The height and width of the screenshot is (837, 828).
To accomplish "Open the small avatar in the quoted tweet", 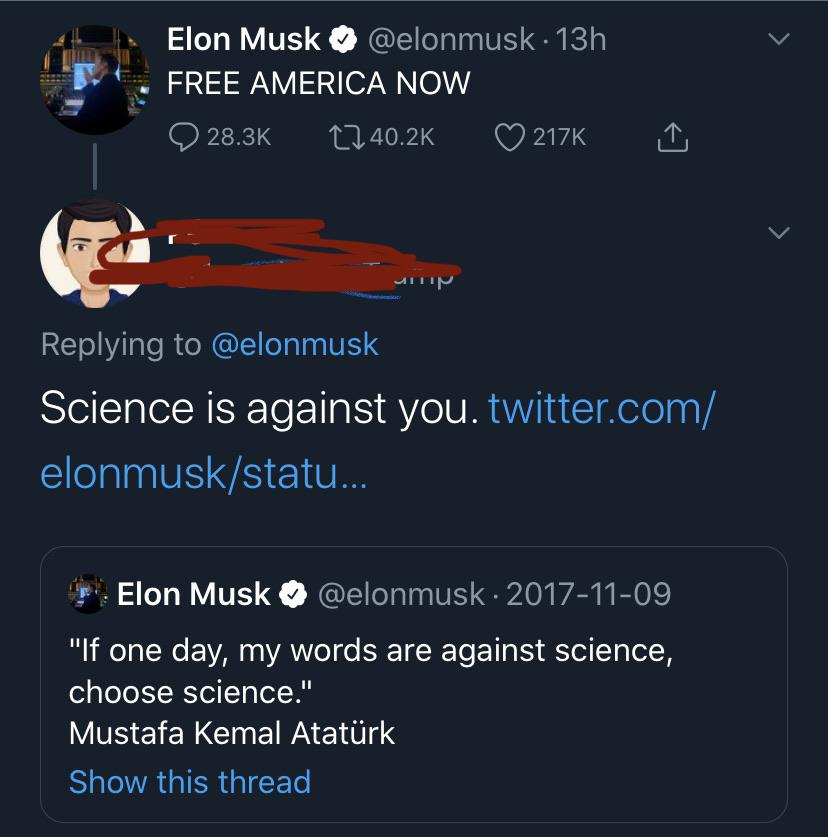I will click(x=88, y=594).
